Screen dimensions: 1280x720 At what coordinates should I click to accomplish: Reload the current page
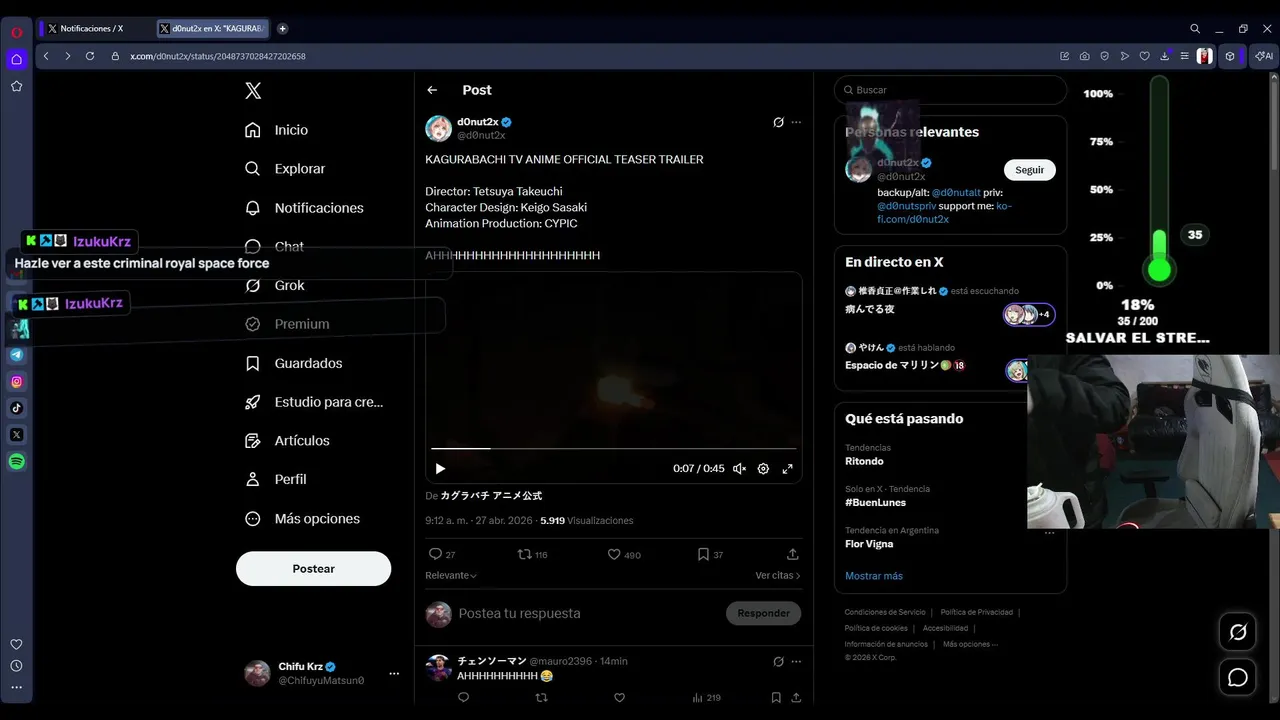point(90,56)
